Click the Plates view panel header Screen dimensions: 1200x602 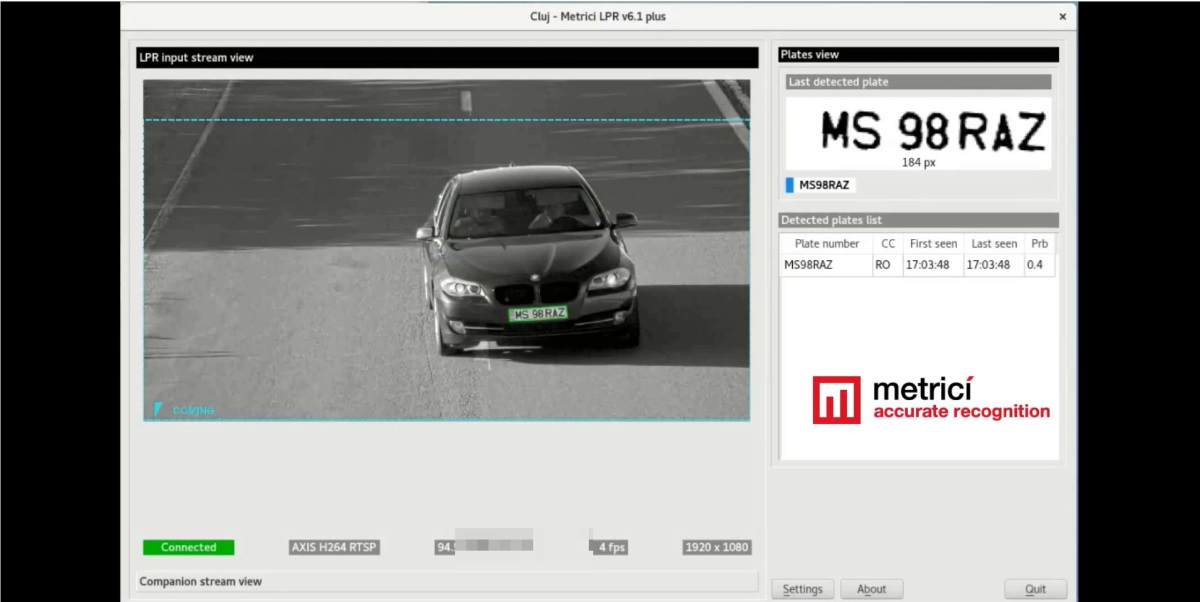tap(917, 55)
